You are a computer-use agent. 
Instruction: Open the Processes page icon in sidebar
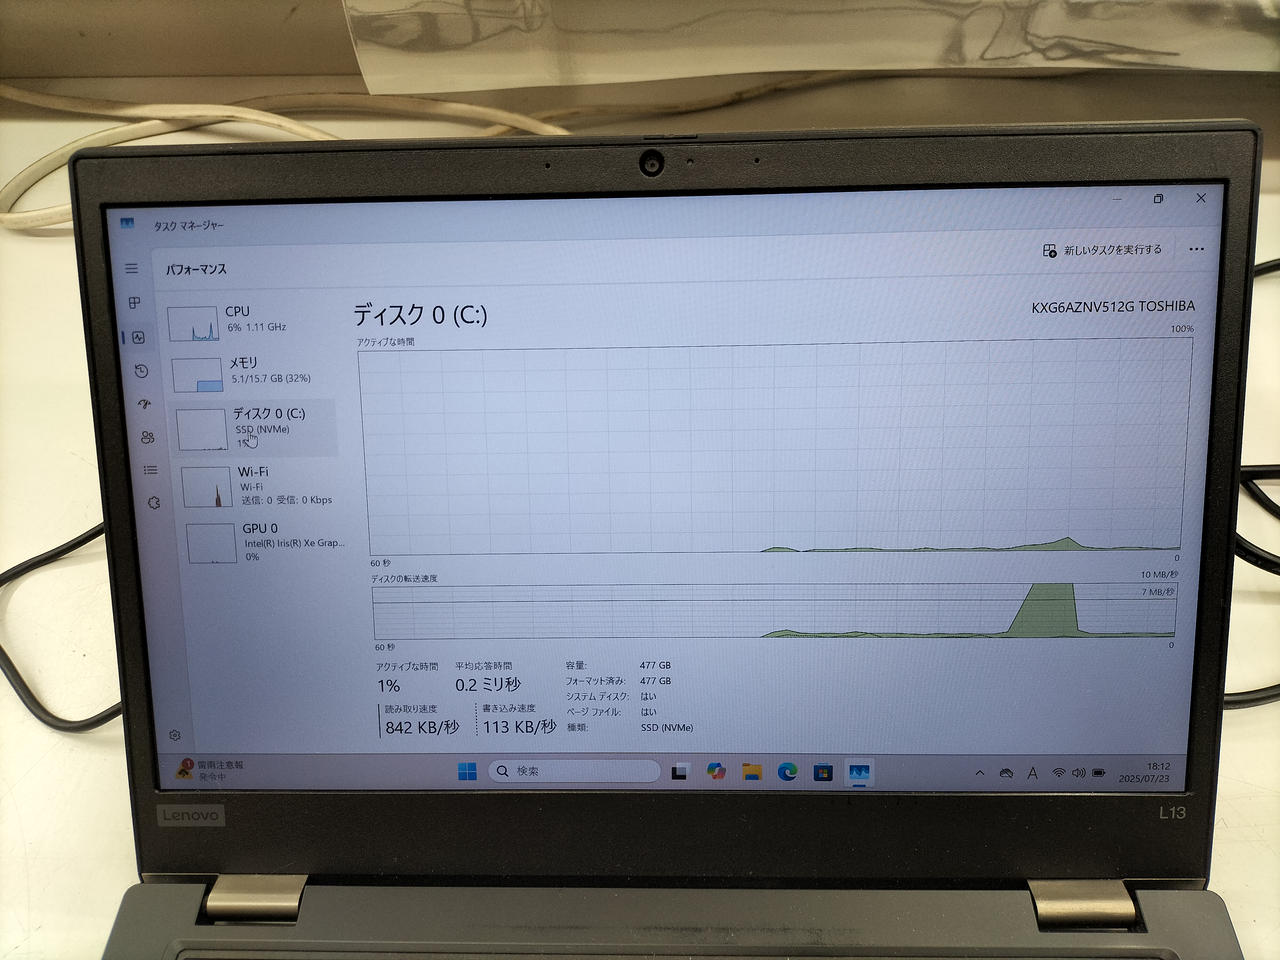[135, 303]
